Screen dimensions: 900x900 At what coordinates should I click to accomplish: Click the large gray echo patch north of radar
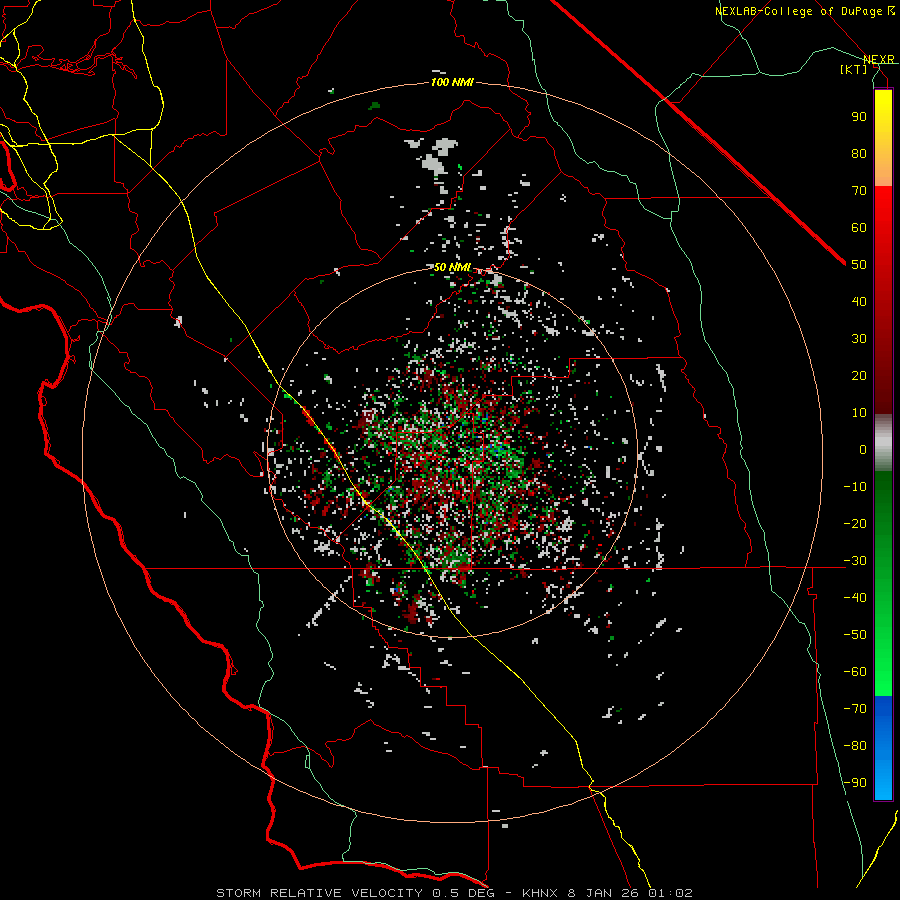tap(438, 156)
